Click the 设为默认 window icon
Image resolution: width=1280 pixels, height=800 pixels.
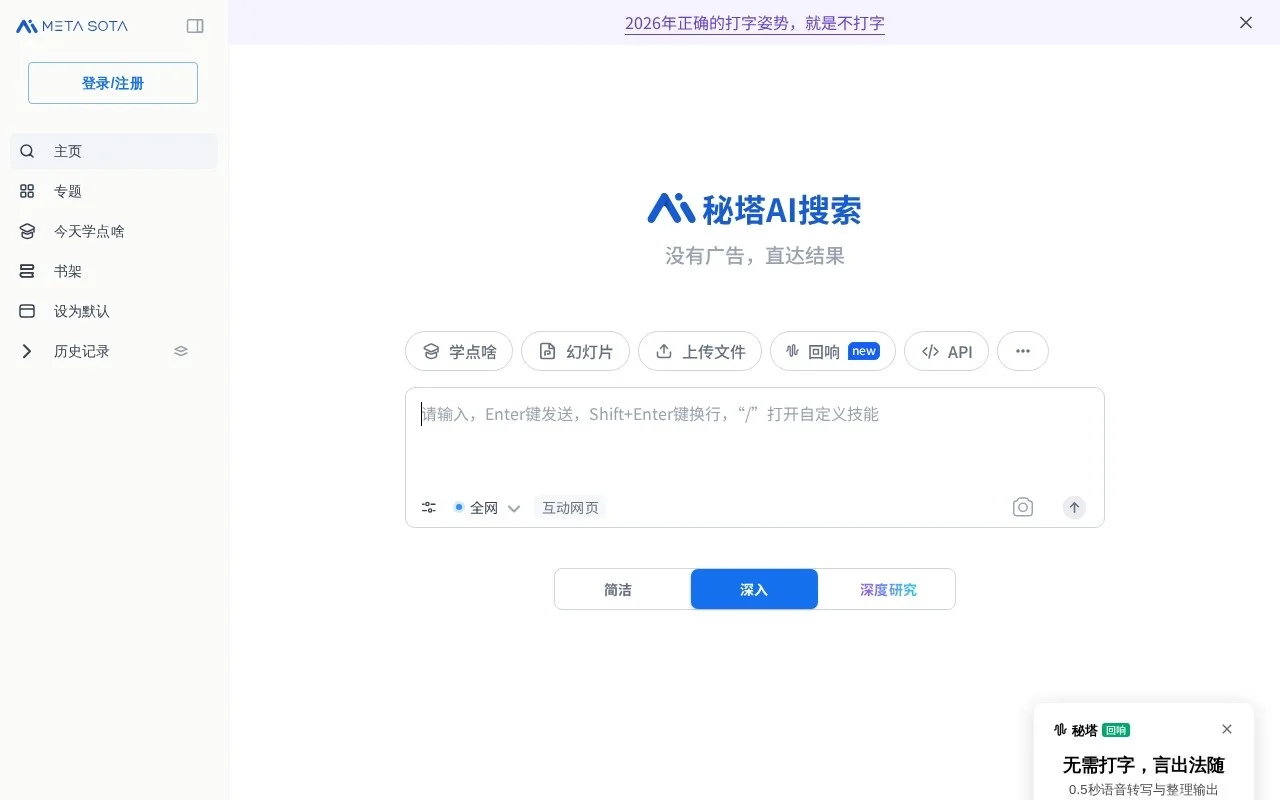27,311
